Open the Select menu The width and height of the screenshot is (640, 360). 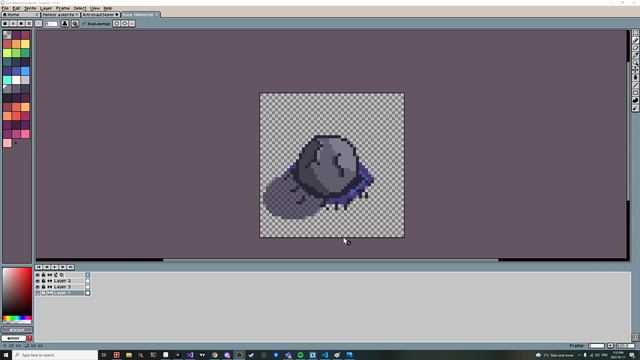coord(80,8)
